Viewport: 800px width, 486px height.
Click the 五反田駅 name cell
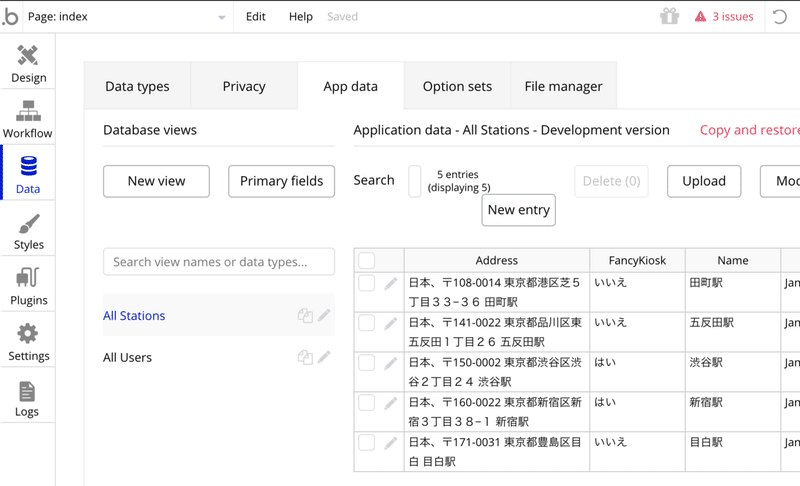click(x=733, y=332)
